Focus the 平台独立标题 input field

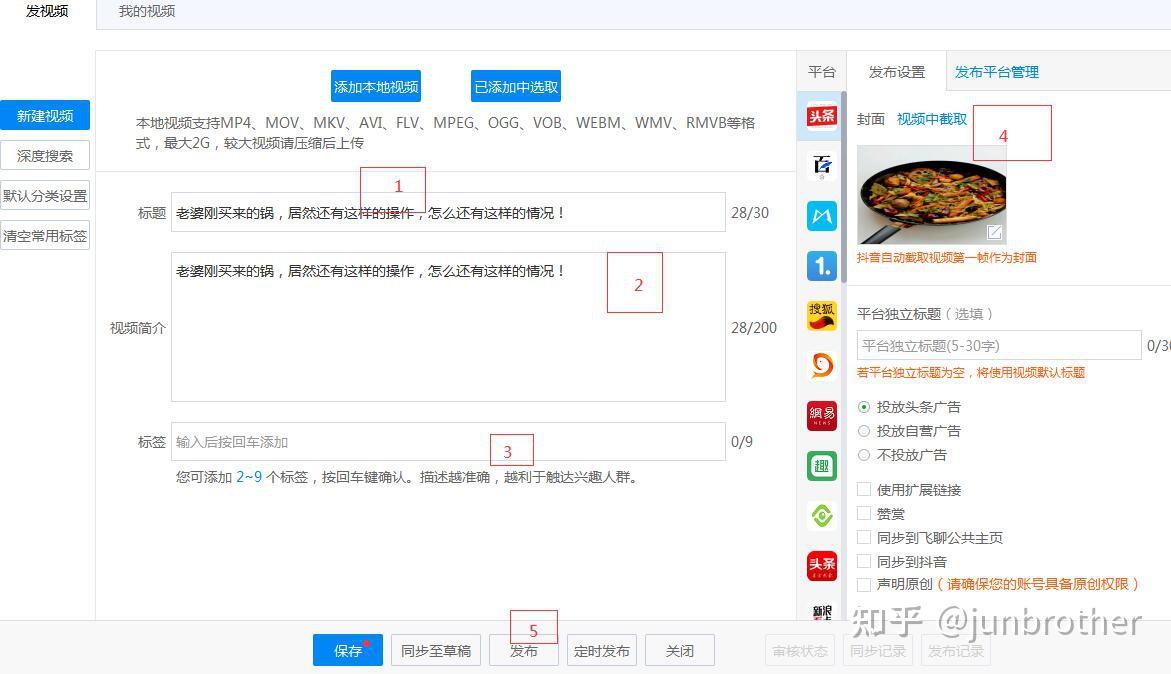[x=999, y=345]
